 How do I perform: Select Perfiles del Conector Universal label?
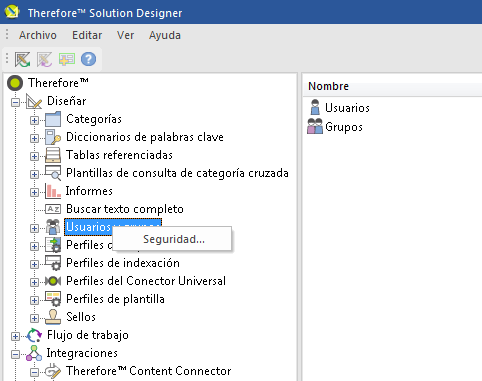point(146,281)
